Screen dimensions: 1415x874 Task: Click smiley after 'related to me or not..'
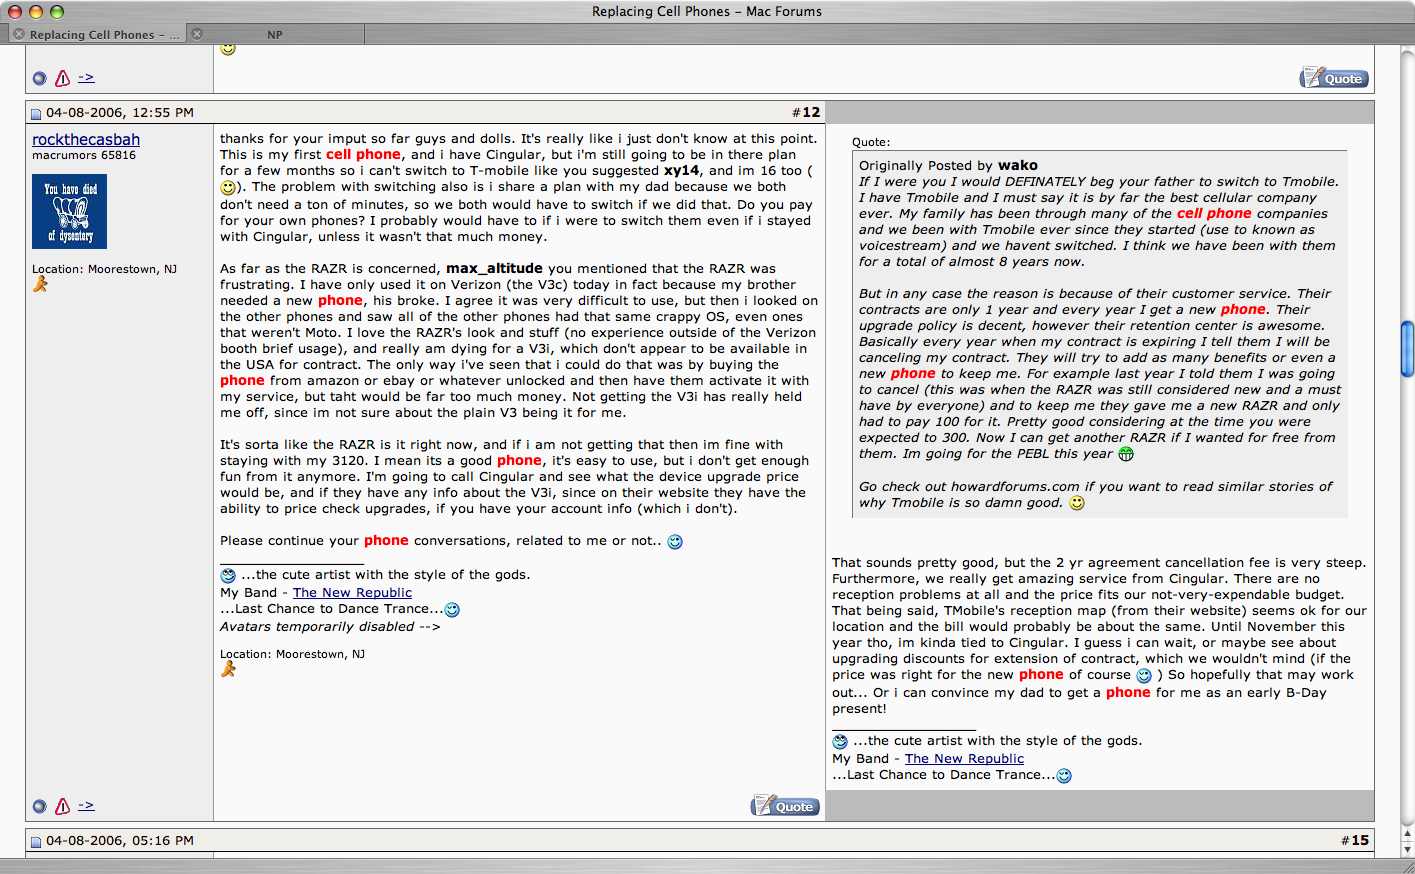(675, 542)
